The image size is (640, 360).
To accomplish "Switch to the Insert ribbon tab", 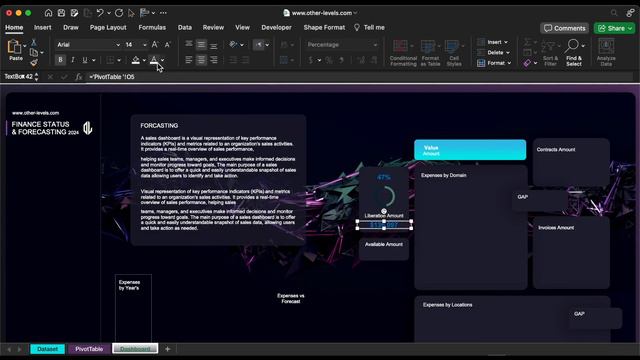I will 42,27.
